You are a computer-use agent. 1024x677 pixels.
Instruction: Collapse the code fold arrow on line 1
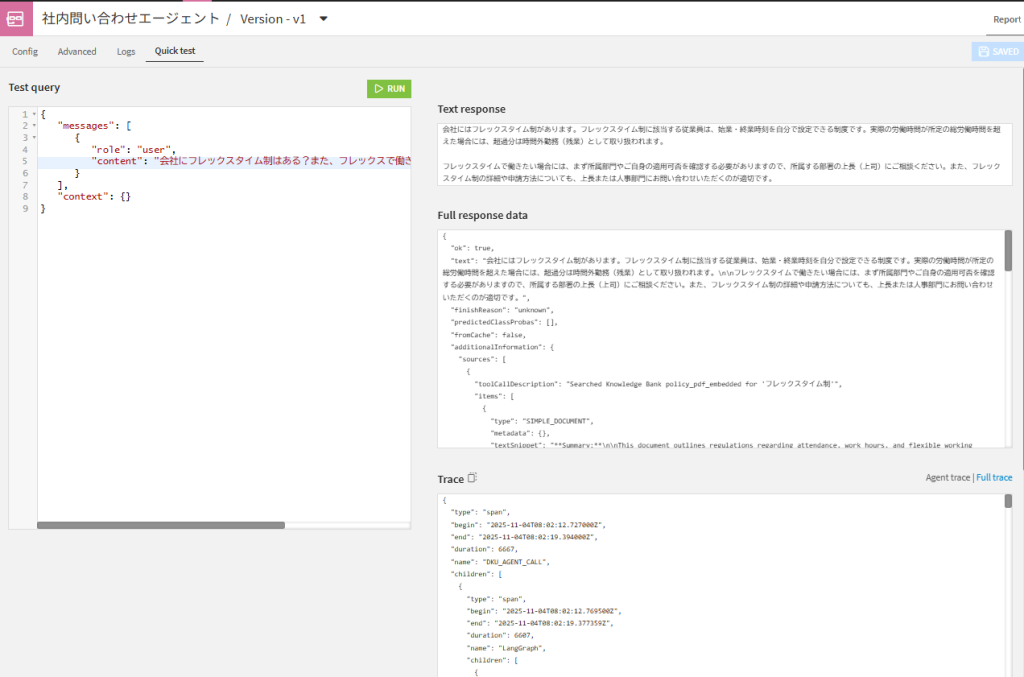(x=33, y=115)
